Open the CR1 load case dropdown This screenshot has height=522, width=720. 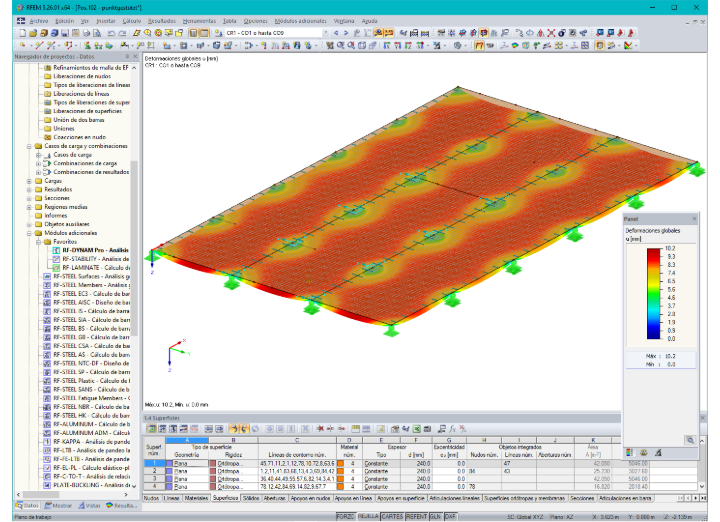325,33
